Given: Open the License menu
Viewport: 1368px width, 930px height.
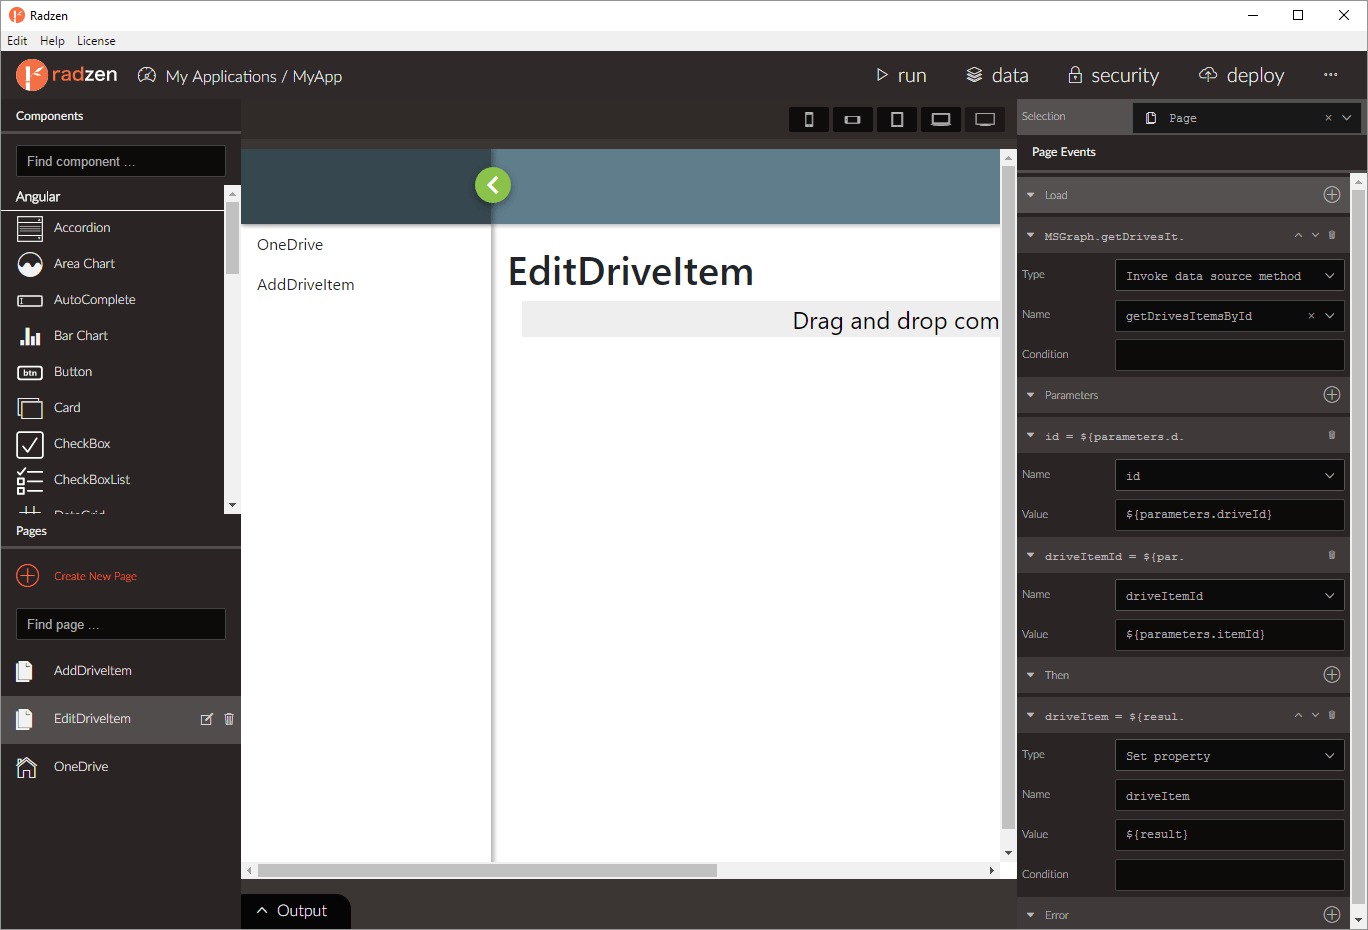Looking at the screenshot, I should [96, 41].
